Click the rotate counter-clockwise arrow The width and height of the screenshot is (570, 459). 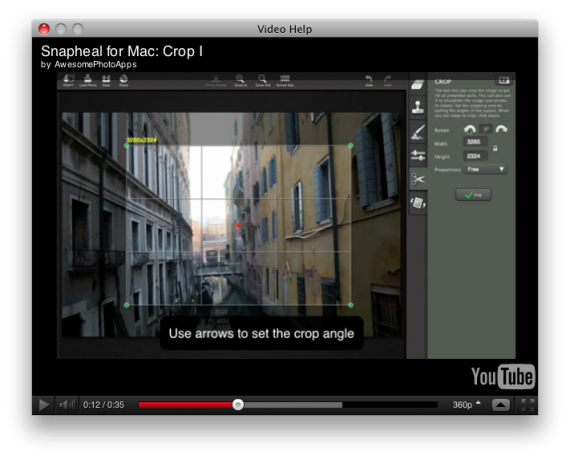tap(470, 129)
